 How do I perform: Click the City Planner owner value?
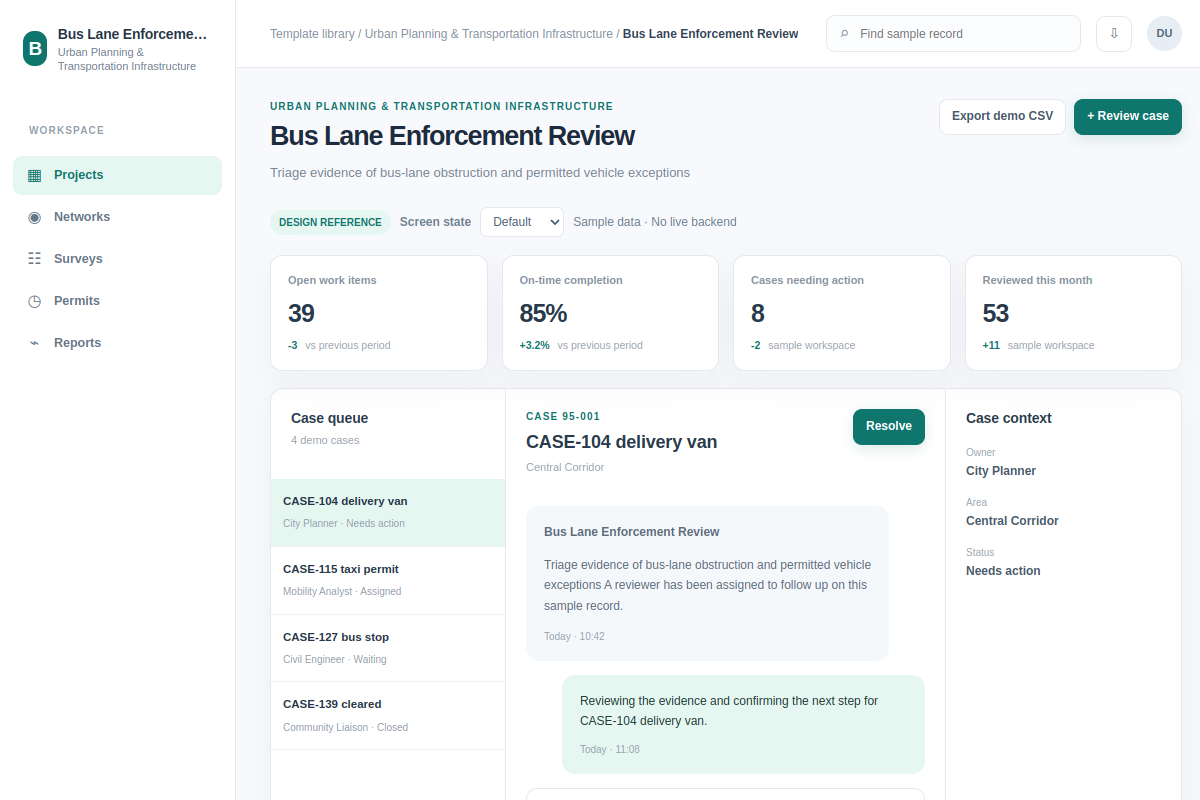click(x=1001, y=471)
